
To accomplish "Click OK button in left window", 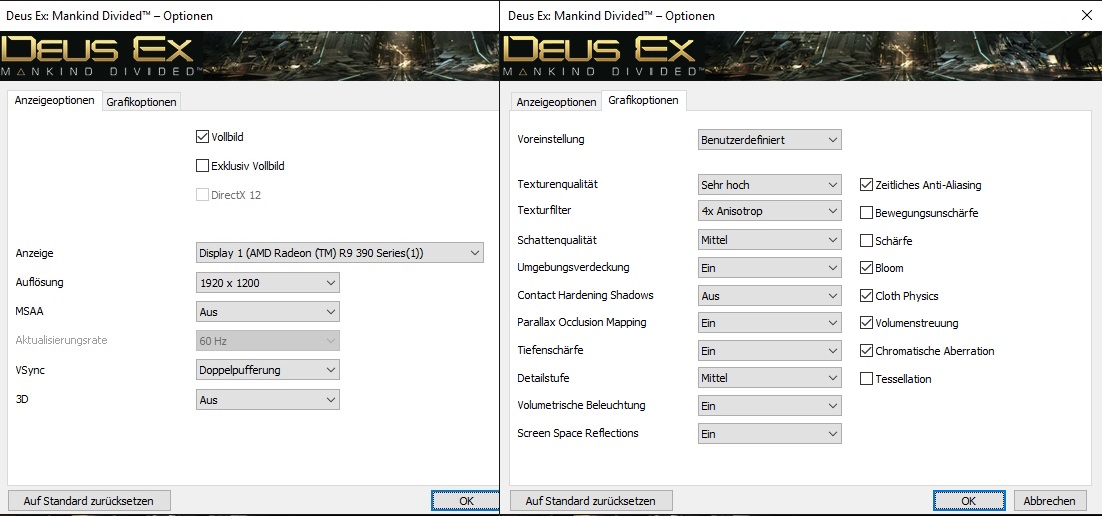I will (x=466, y=501).
